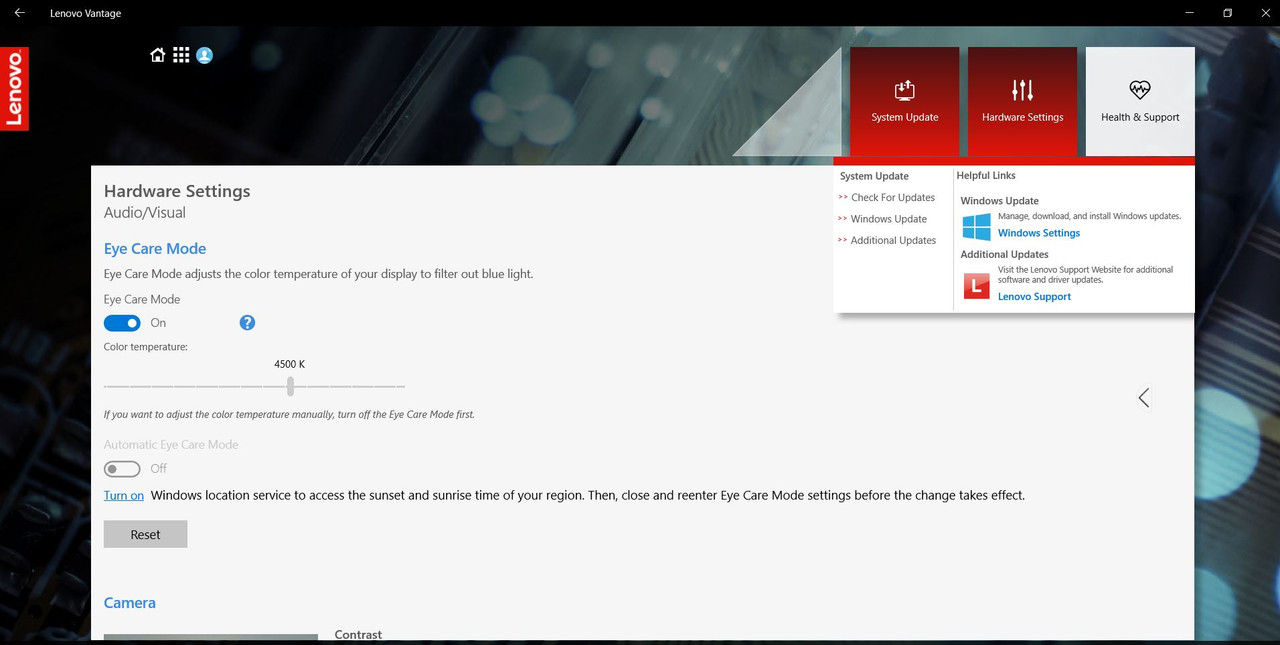The width and height of the screenshot is (1280, 645).
Task: Click the Reset button
Action: [x=145, y=534]
